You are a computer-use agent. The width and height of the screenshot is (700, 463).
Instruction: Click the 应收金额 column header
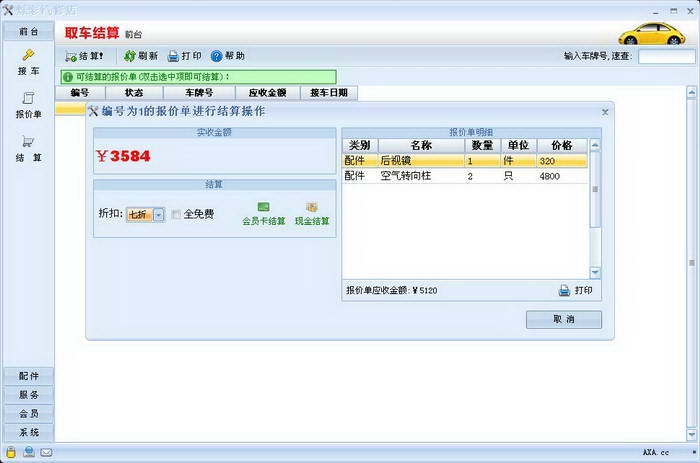pyautogui.click(x=267, y=93)
